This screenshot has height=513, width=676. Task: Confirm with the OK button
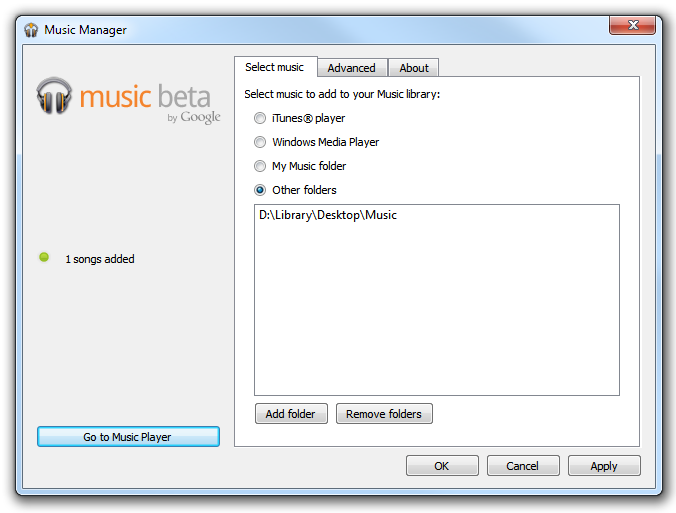(442, 466)
